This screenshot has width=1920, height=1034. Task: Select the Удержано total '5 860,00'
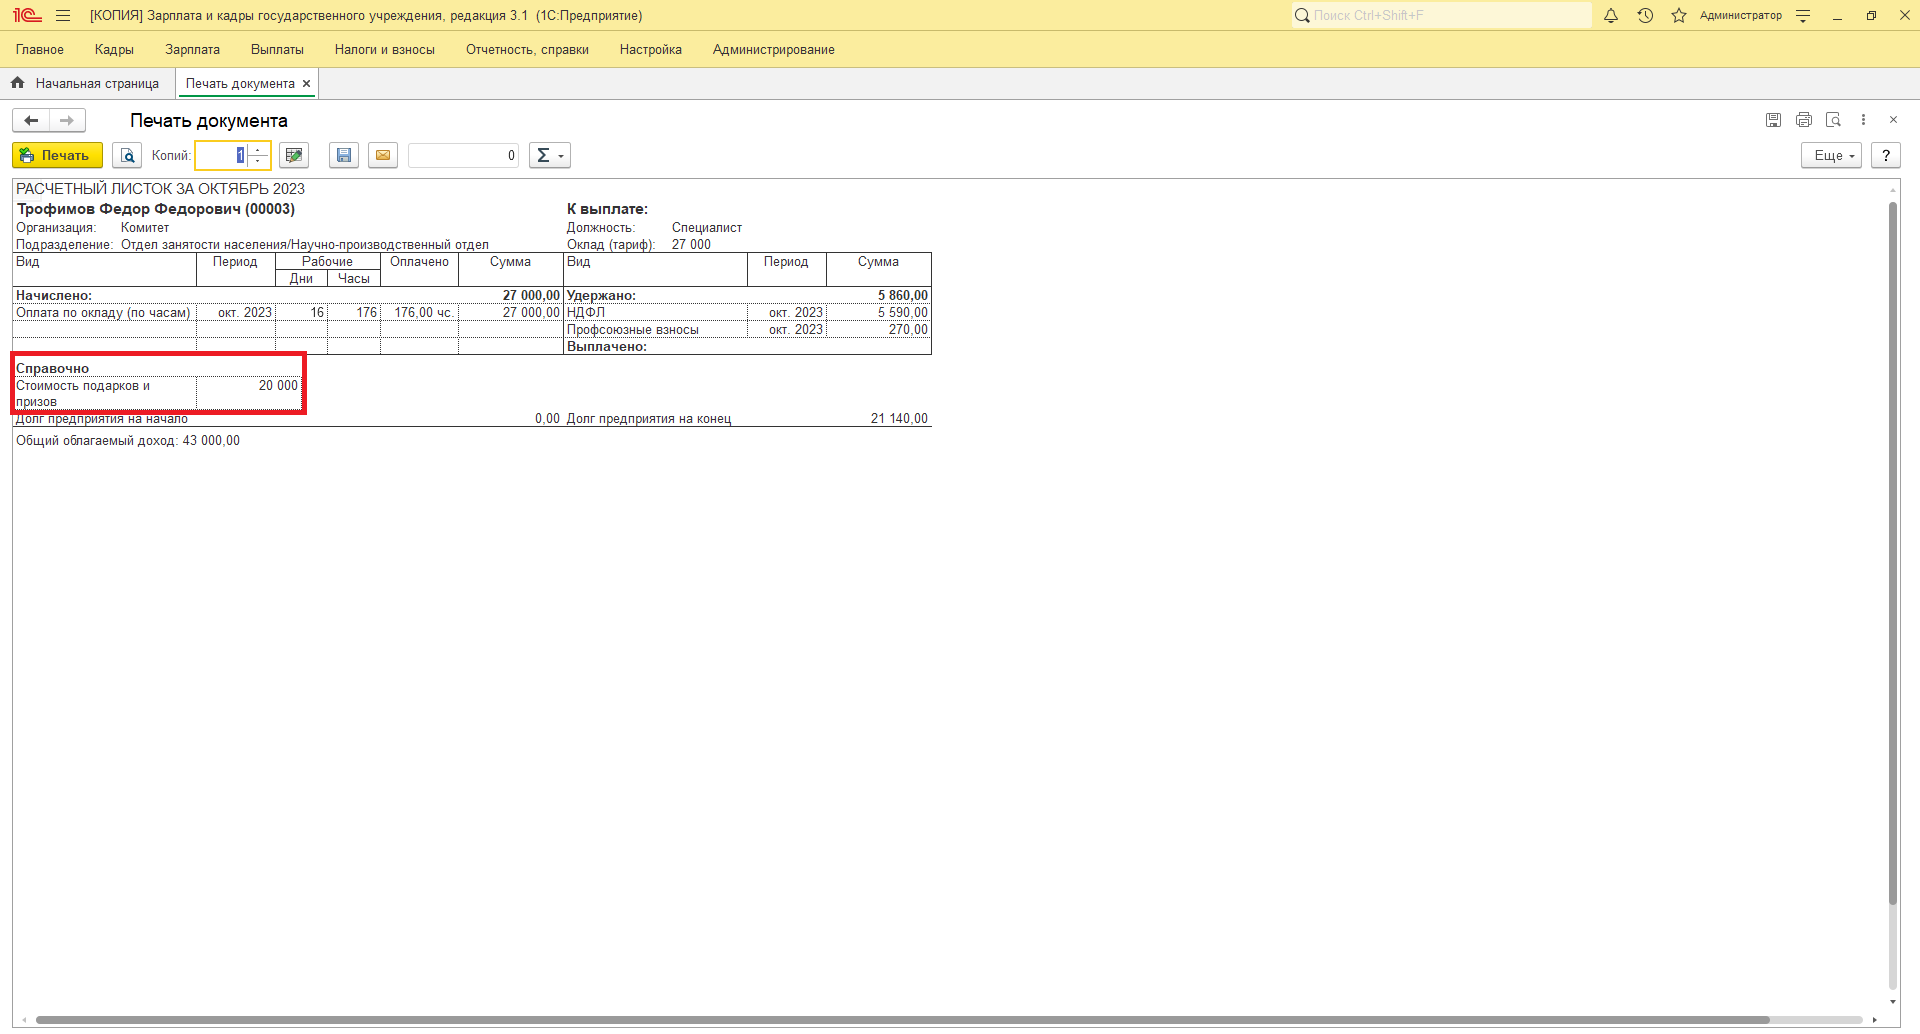point(903,296)
